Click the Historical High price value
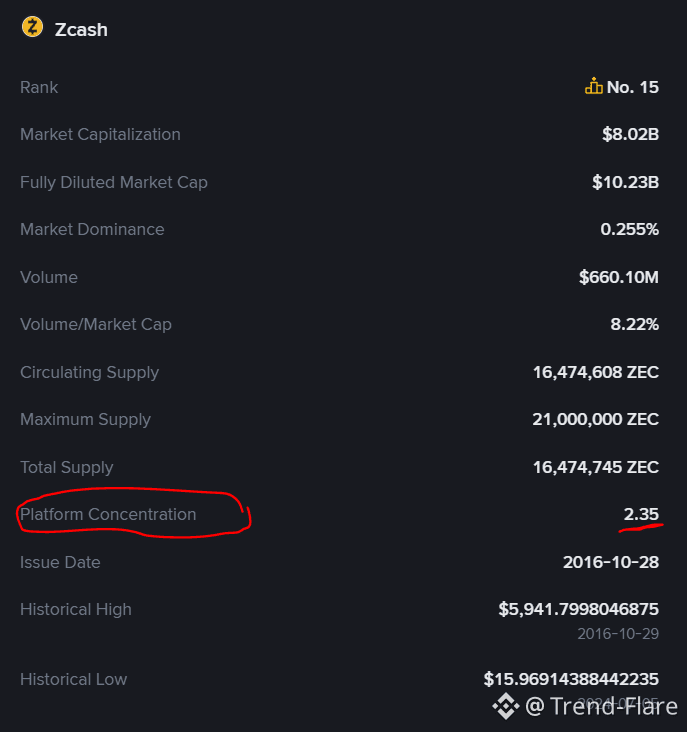Viewport: 687px width, 732px height. tap(578, 609)
